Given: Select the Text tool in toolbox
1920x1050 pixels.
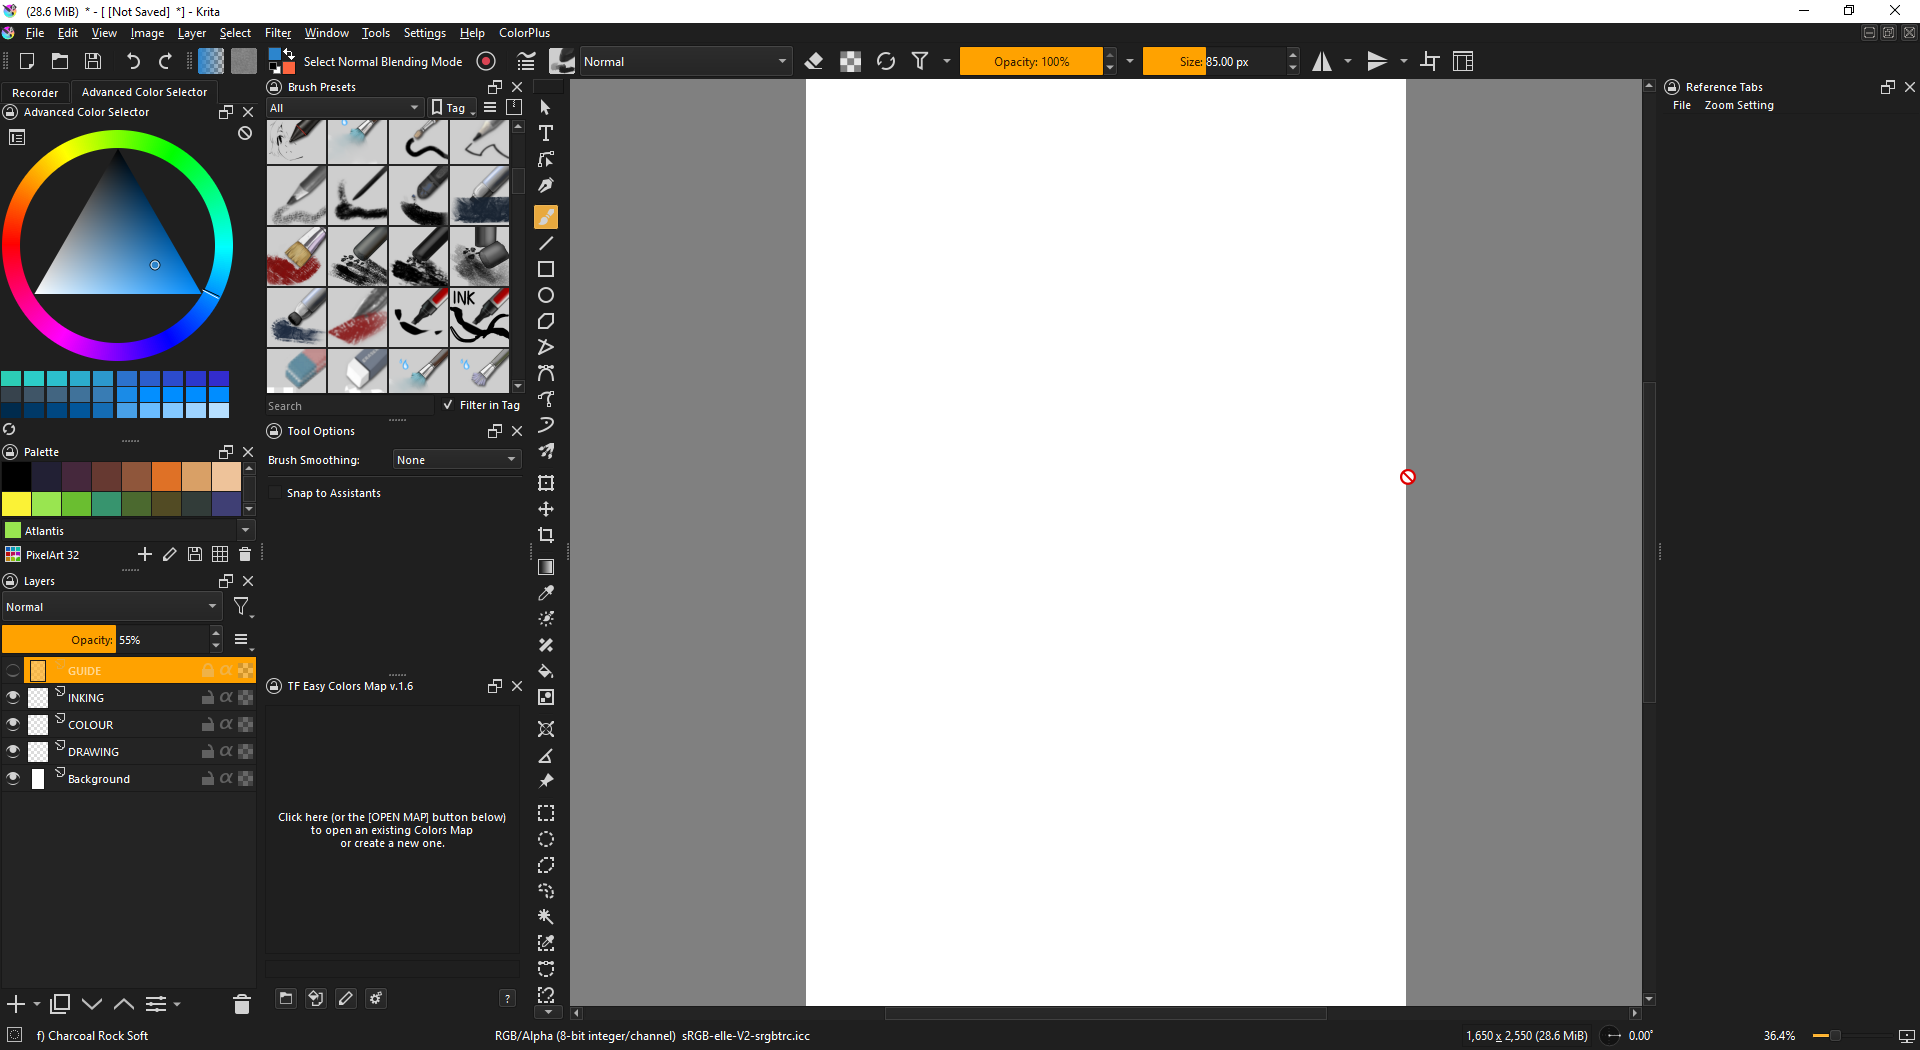Looking at the screenshot, I should pyautogui.click(x=546, y=133).
